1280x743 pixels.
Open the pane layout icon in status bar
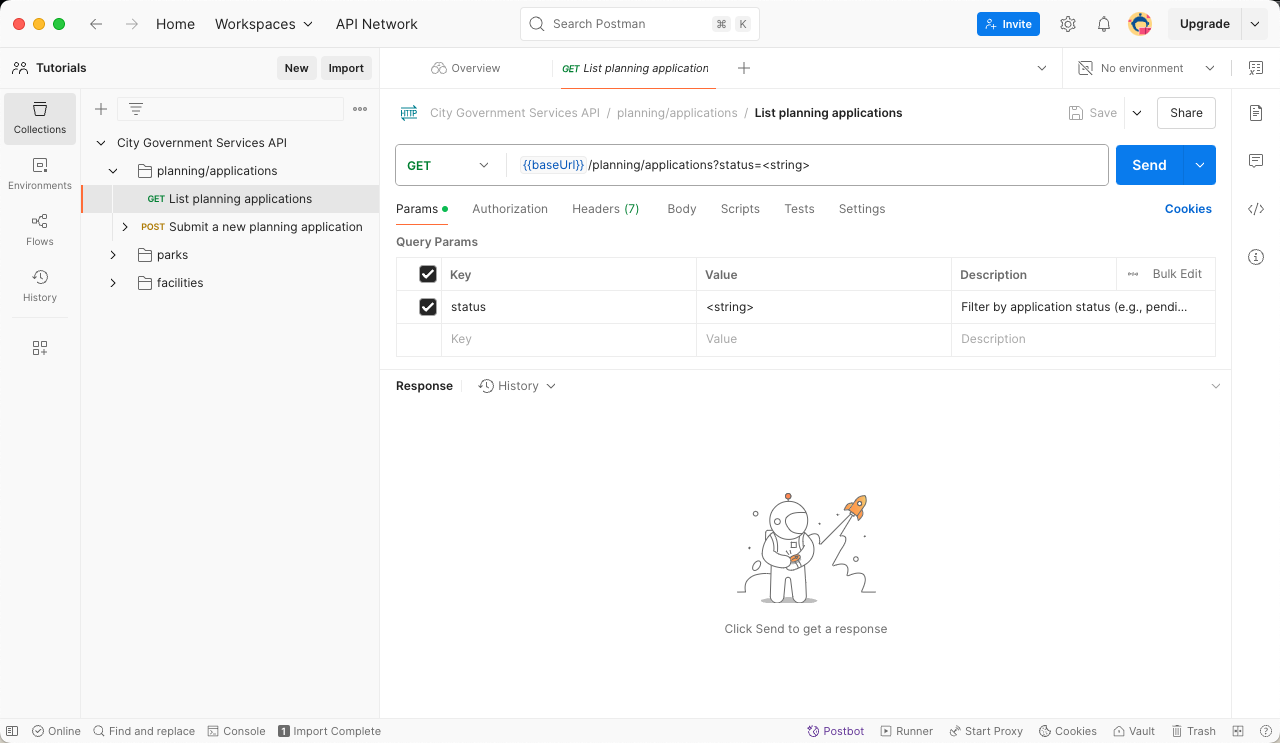(1238, 731)
